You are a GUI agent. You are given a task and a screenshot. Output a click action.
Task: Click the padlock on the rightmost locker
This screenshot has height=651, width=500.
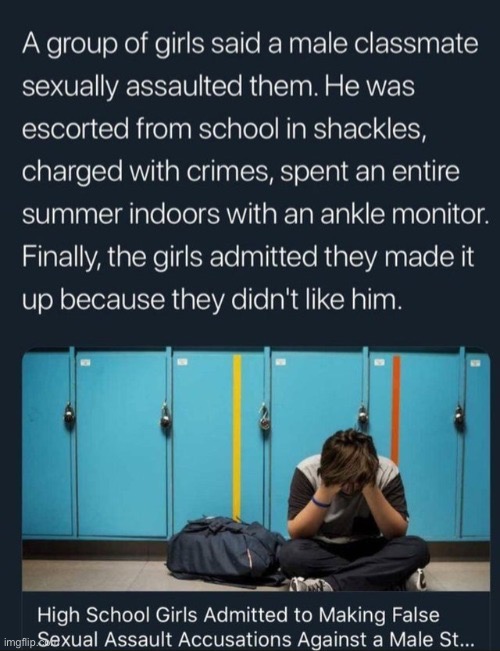tap(459, 414)
